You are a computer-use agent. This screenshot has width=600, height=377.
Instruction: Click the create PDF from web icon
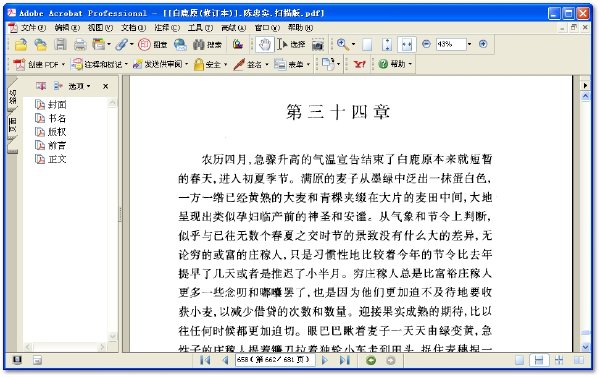click(x=41, y=45)
